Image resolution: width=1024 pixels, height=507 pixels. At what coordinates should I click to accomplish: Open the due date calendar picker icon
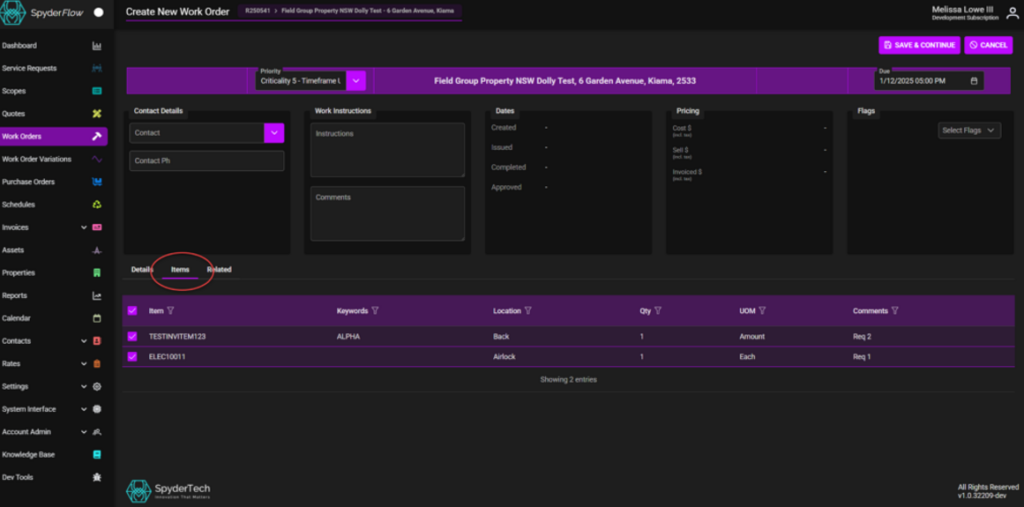(x=974, y=81)
